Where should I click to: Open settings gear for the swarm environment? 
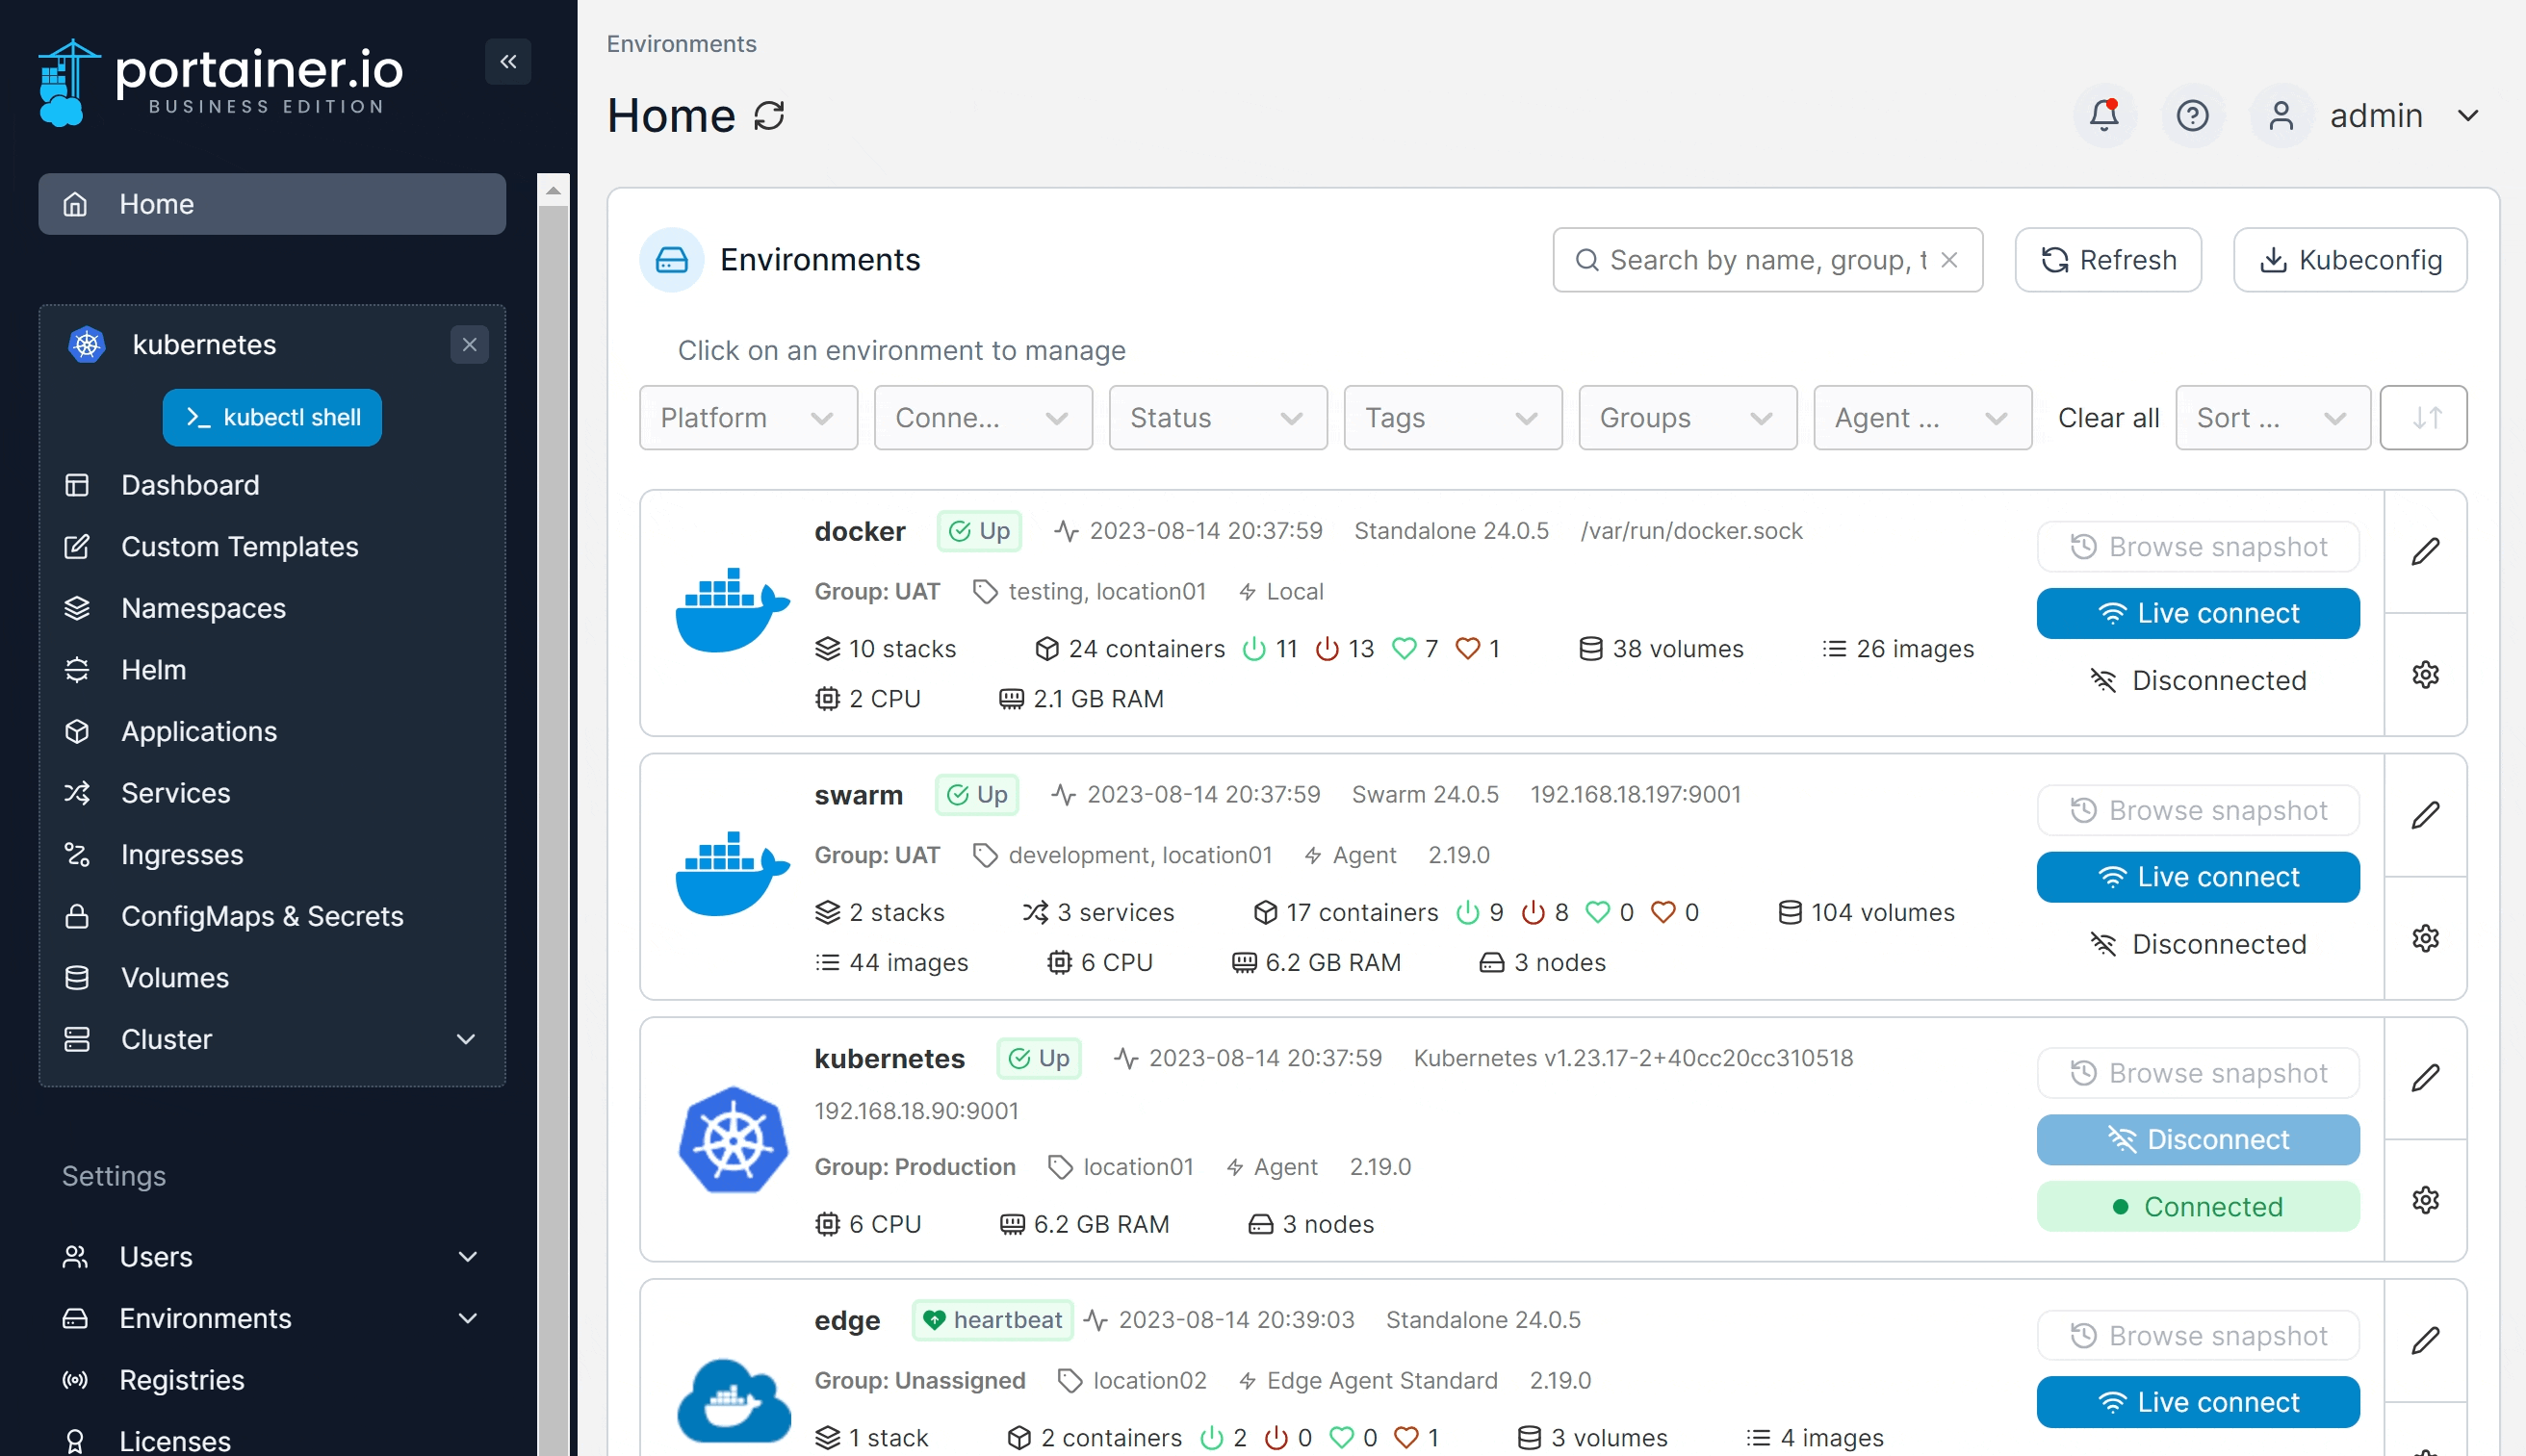pos(2425,938)
